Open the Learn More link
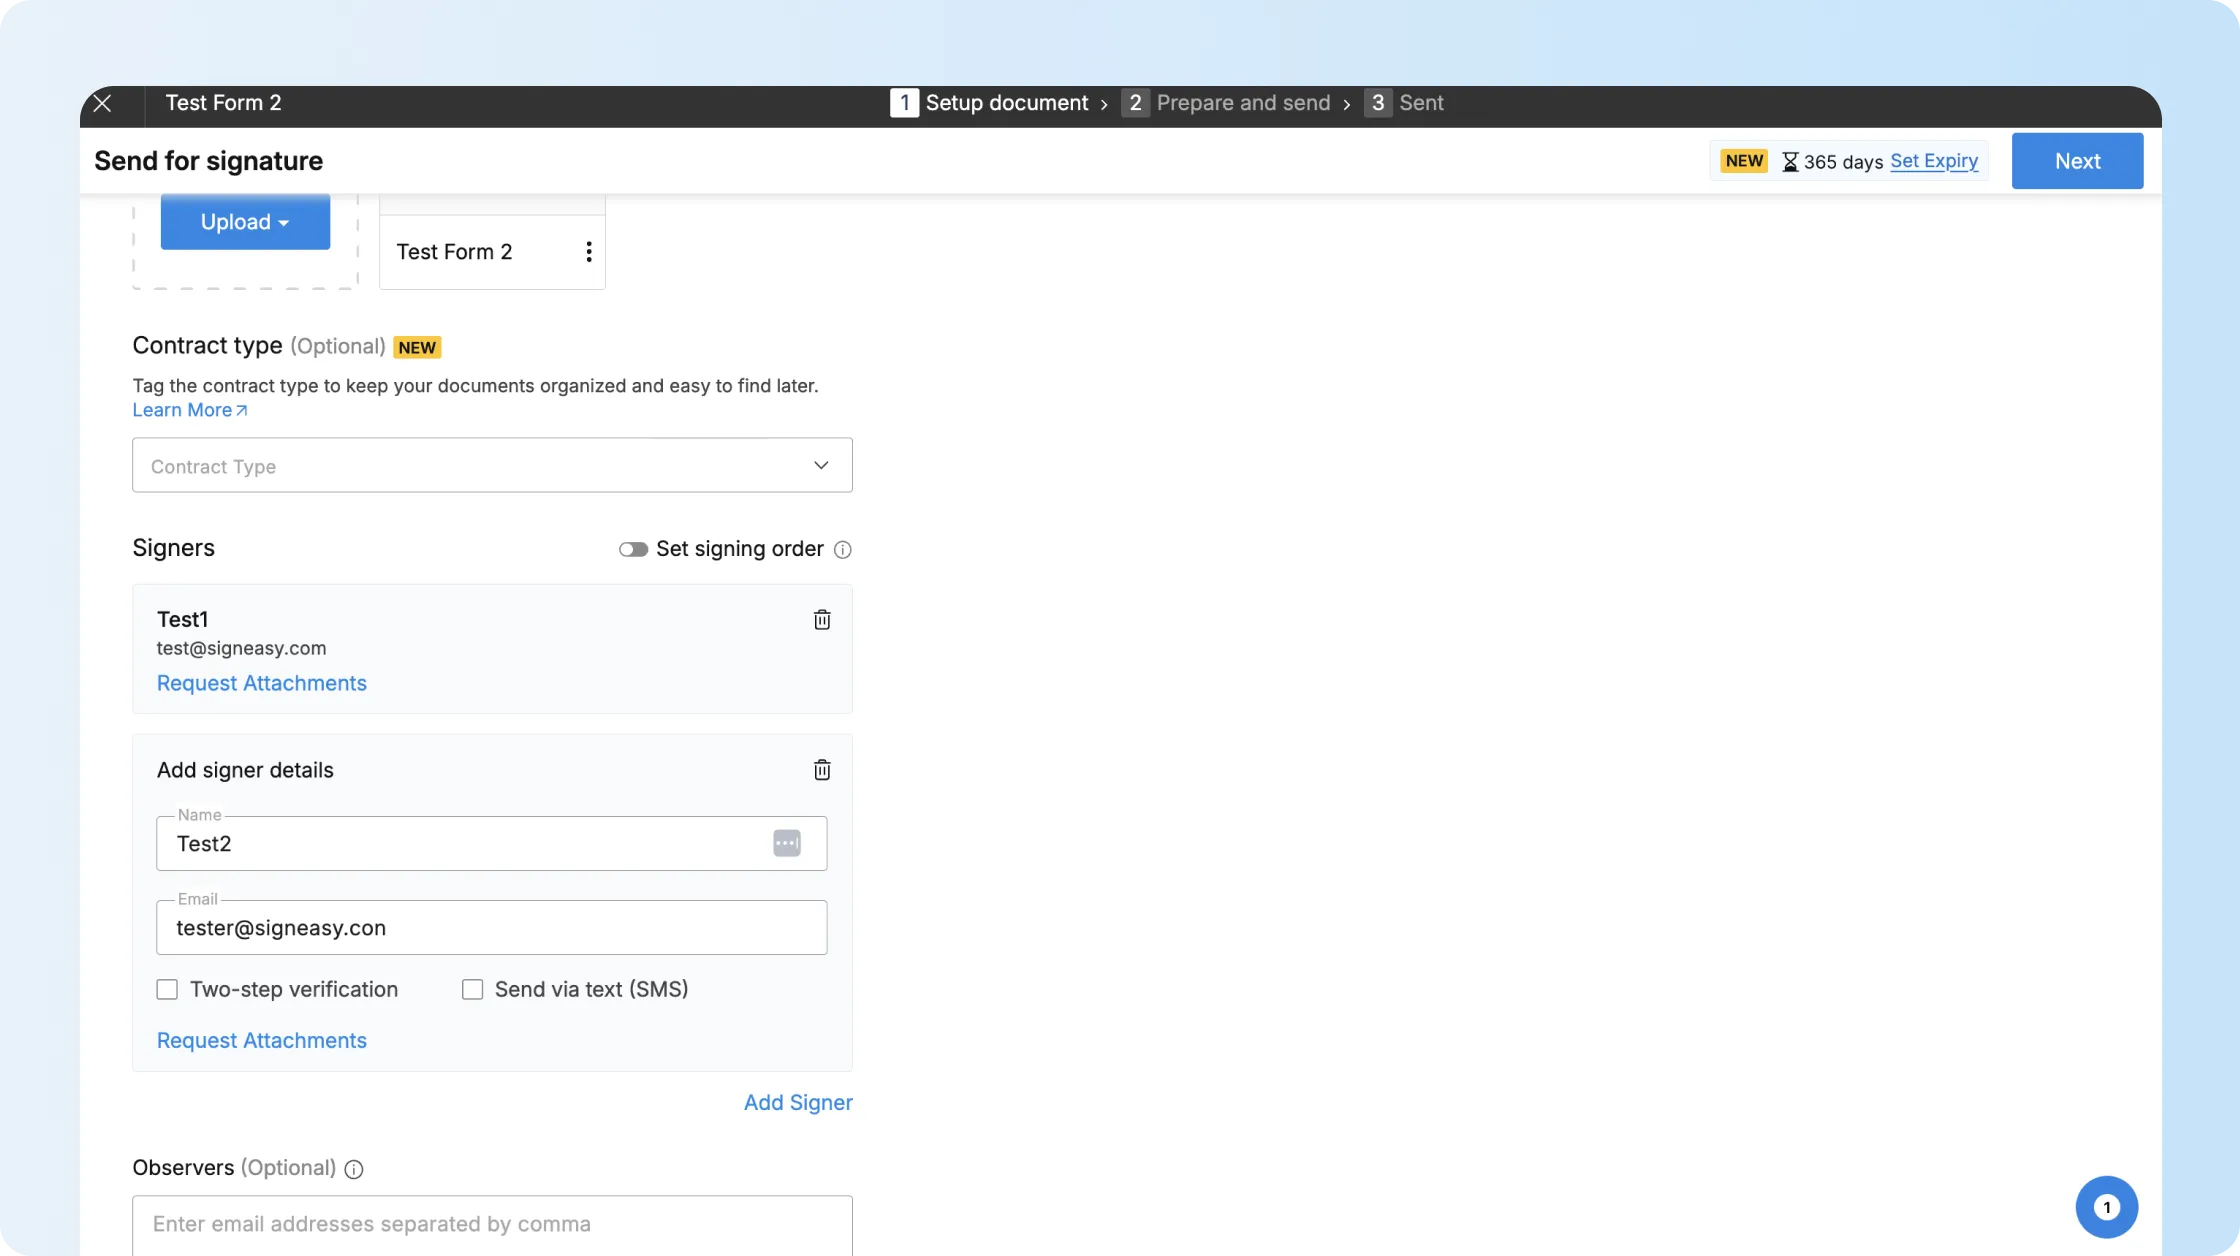 [x=190, y=410]
